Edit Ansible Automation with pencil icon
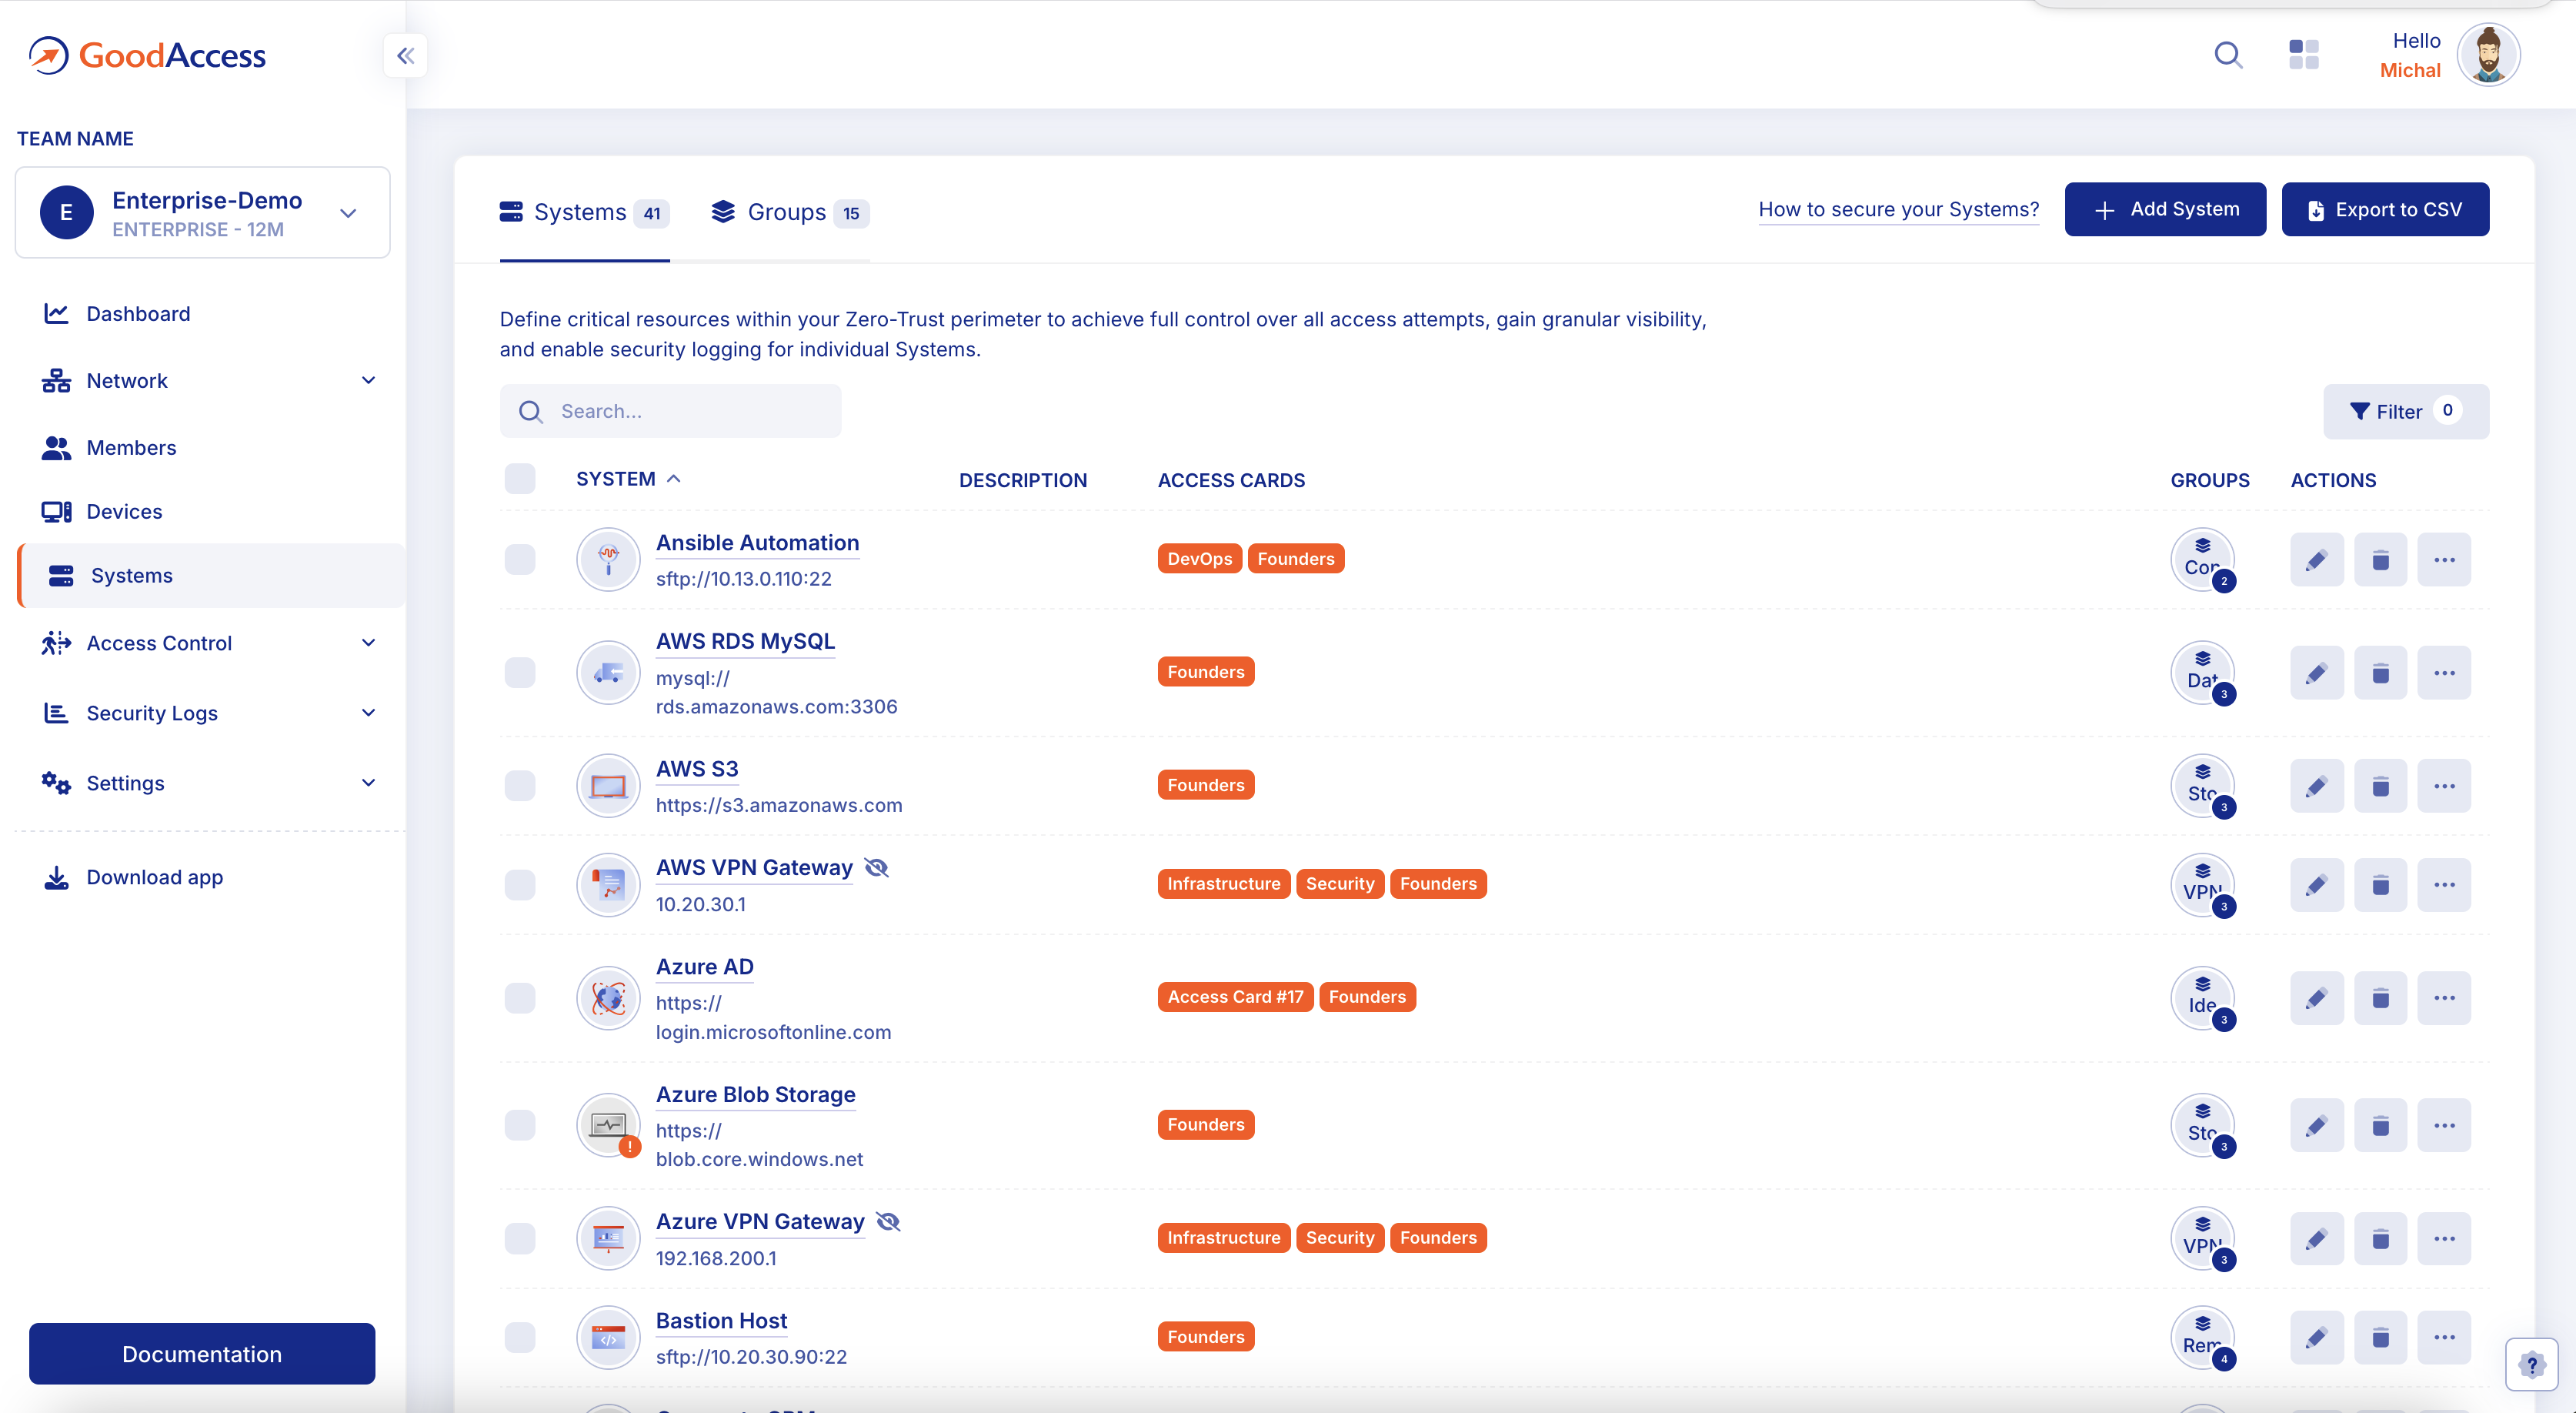 (x=2316, y=559)
